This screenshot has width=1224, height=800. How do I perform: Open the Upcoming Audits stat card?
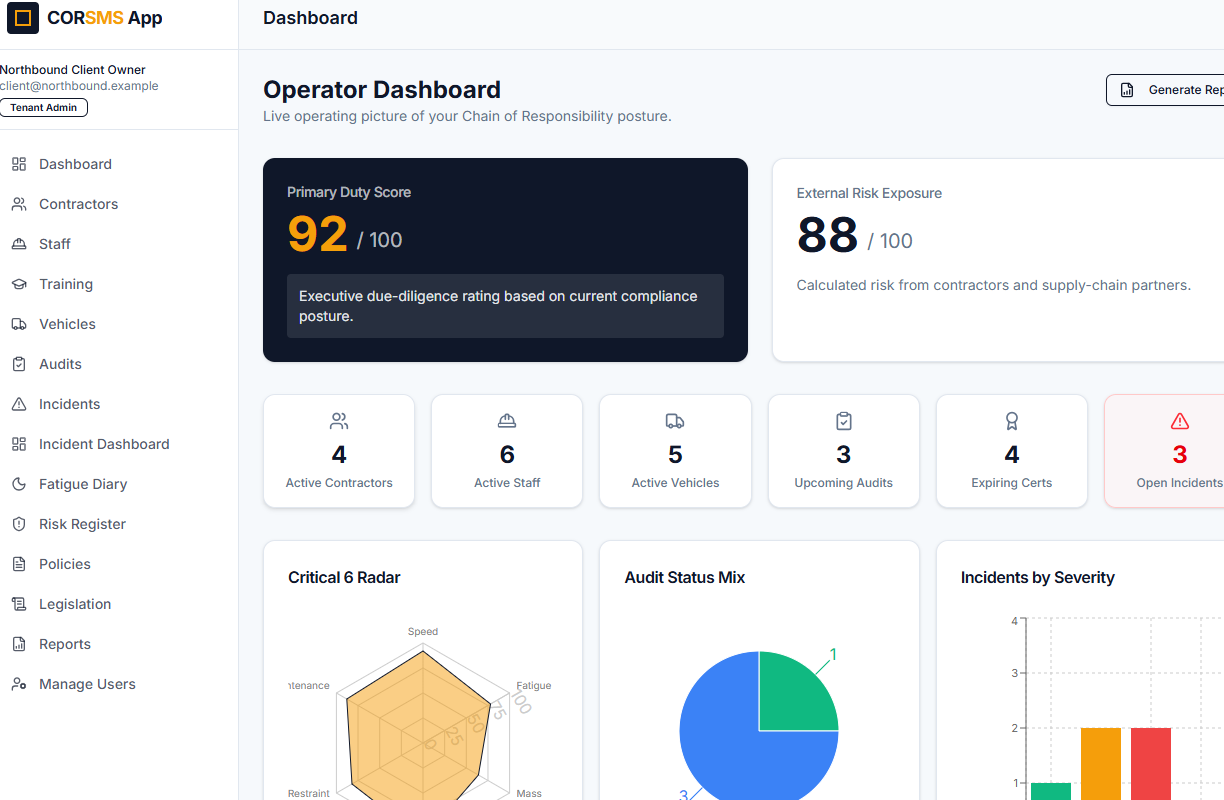tap(844, 451)
